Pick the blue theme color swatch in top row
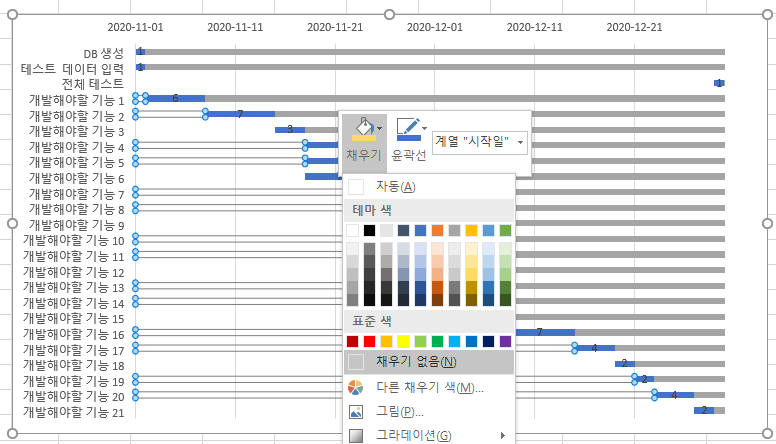776x444 pixels. point(420,230)
